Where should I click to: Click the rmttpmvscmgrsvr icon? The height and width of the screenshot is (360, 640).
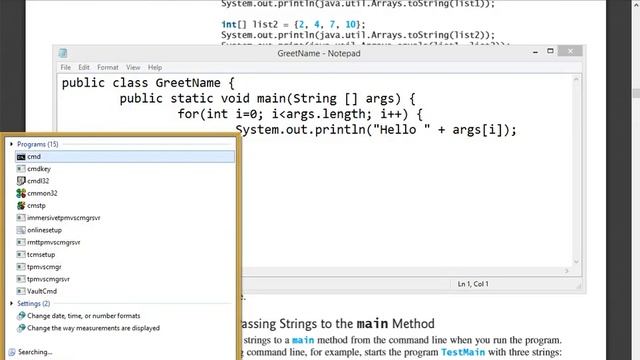(21, 242)
